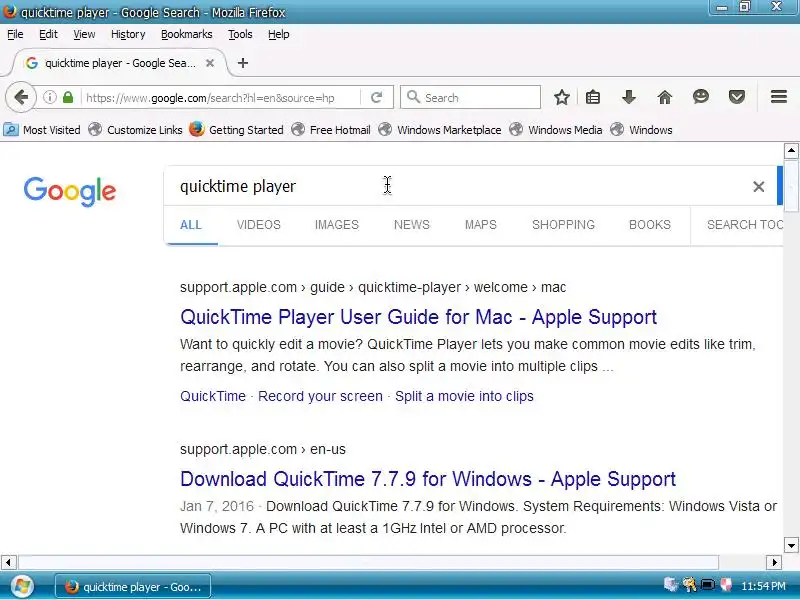Switch to VIDEOS results tab

[x=259, y=225]
